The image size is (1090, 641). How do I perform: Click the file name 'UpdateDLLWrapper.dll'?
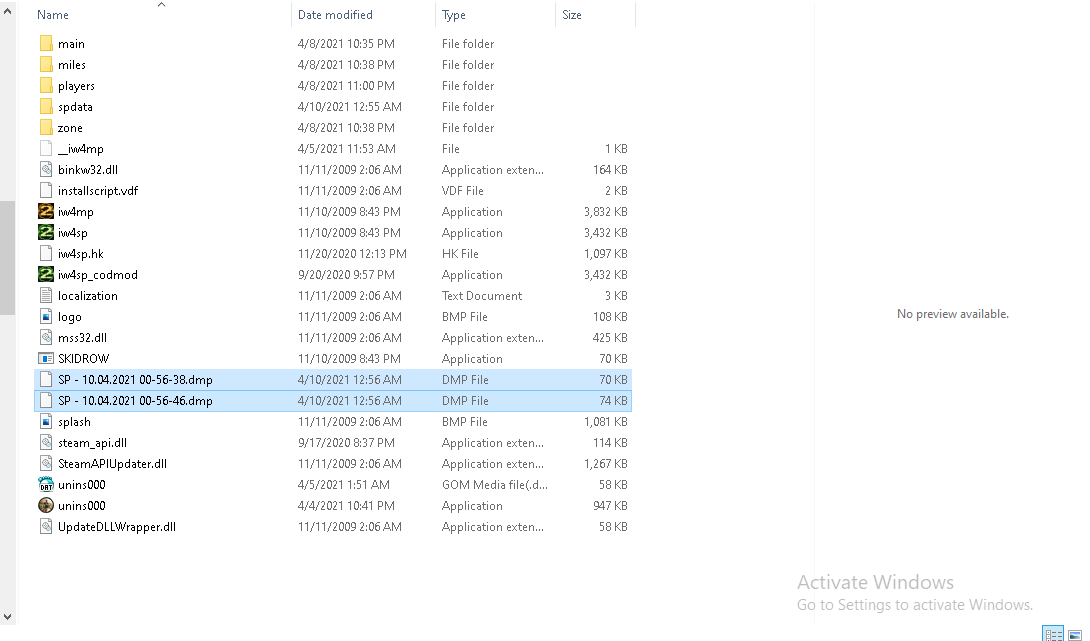pos(117,527)
